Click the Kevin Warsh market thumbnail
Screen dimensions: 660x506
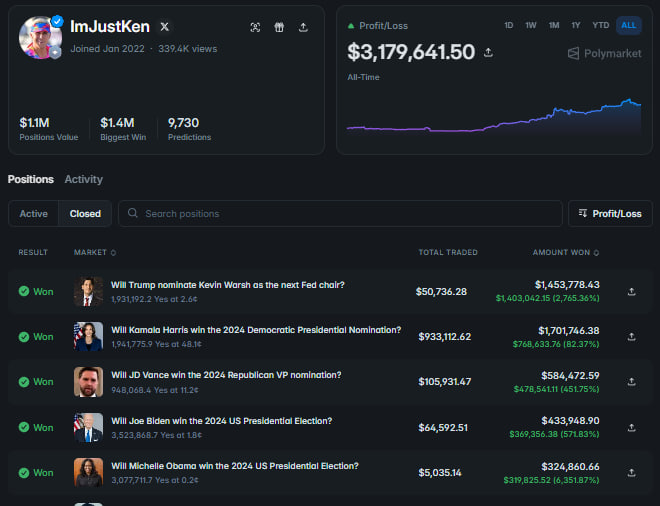coord(88,291)
